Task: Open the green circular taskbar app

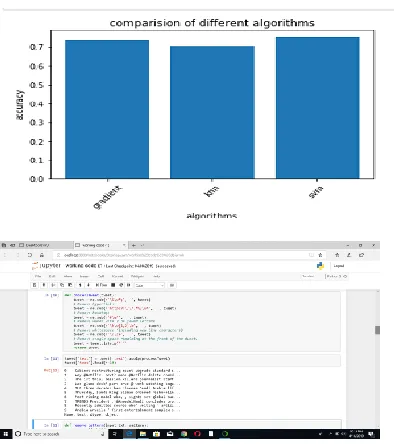Action: [x=225, y=434]
